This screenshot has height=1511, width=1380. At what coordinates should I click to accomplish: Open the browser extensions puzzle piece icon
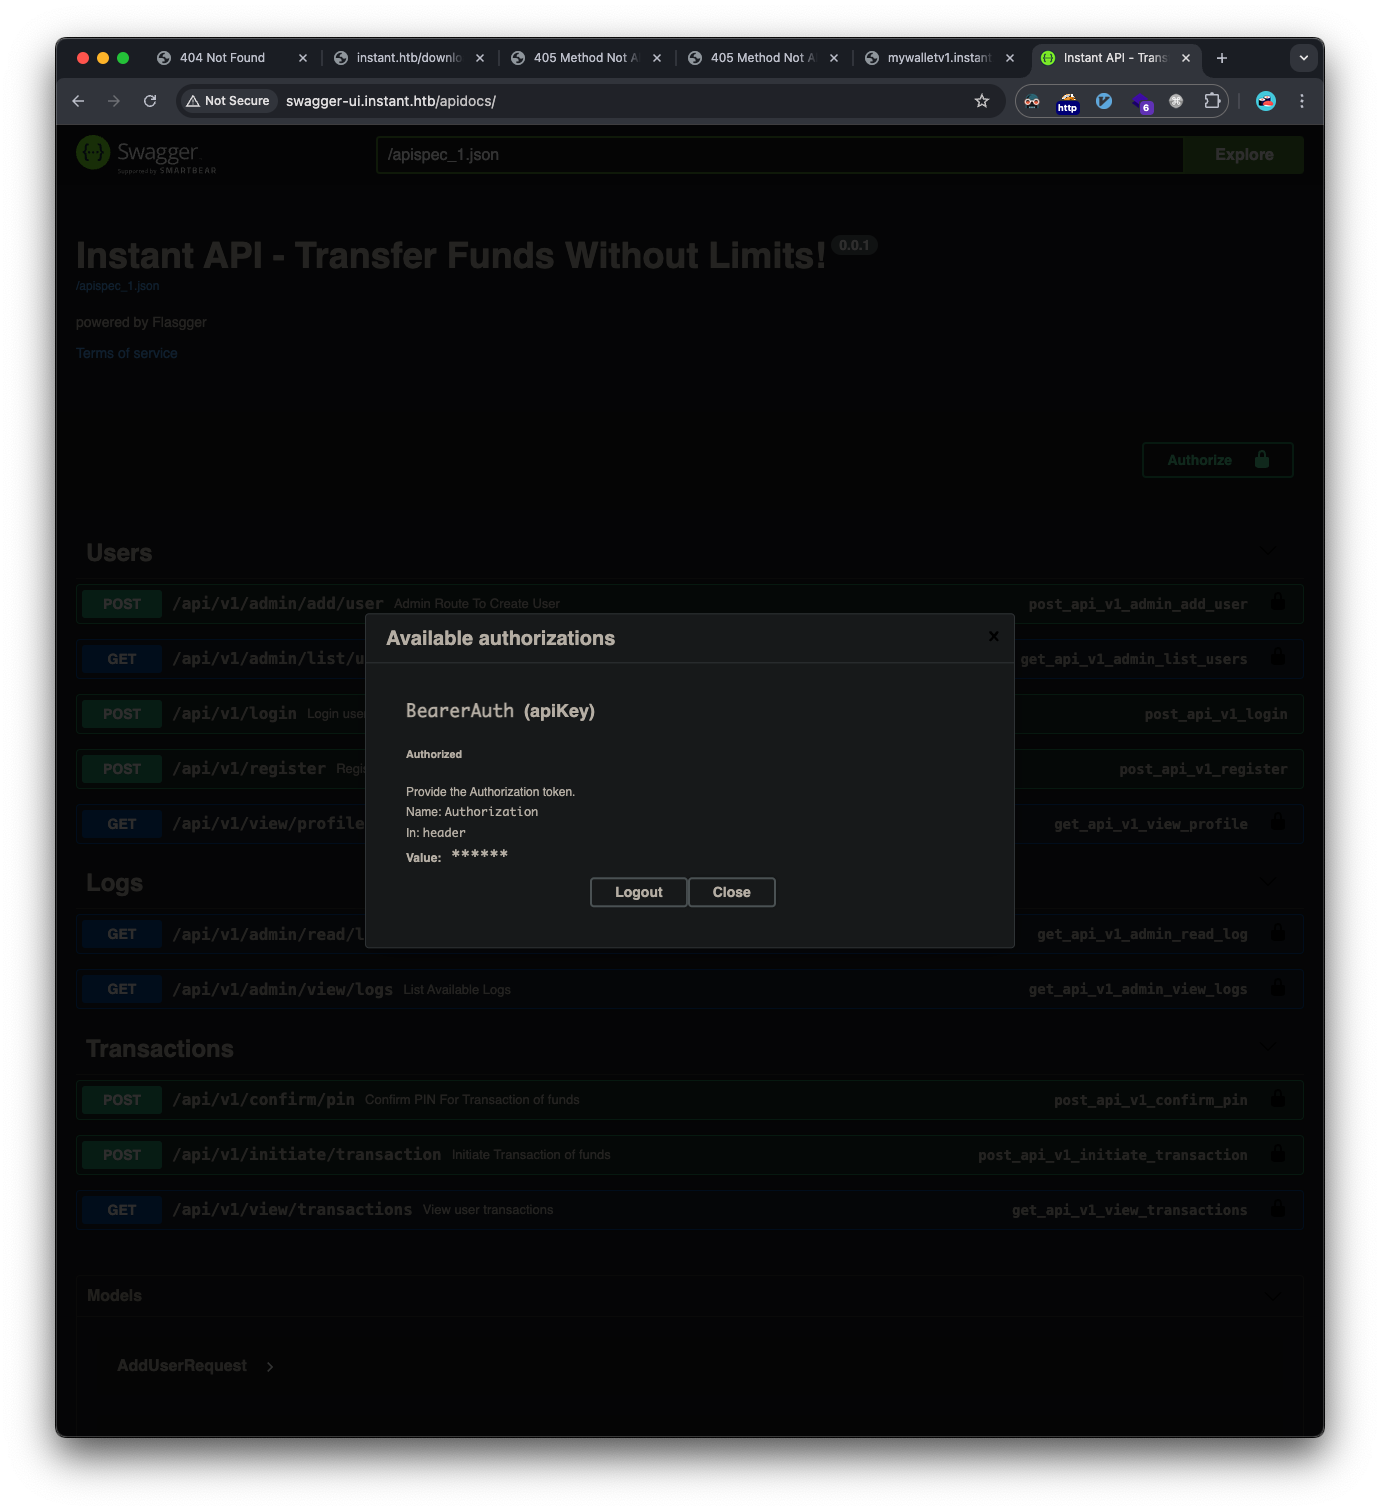[1211, 101]
